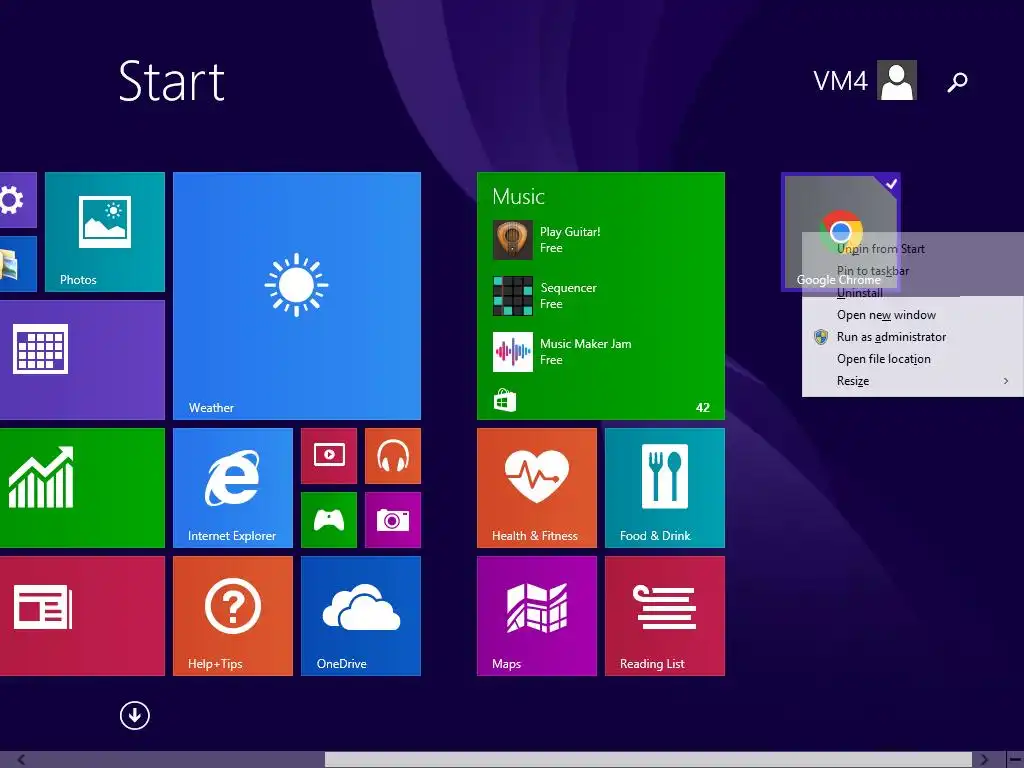Choose Open new window
1024x768 pixels.
[913, 315]
